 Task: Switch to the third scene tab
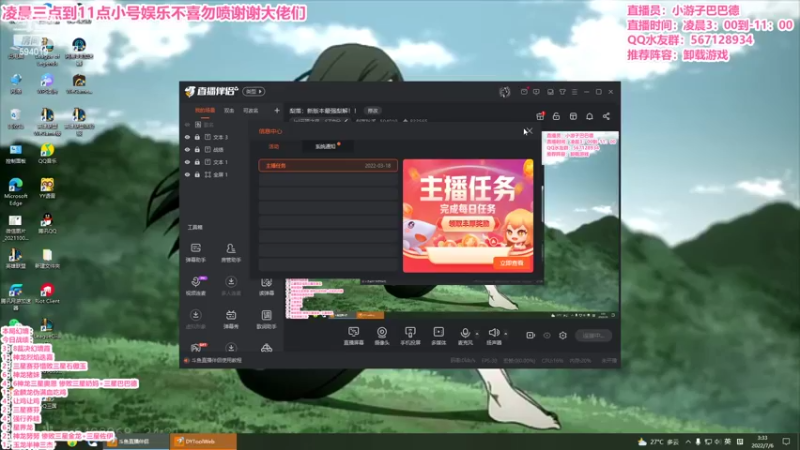tap(251, 110)
